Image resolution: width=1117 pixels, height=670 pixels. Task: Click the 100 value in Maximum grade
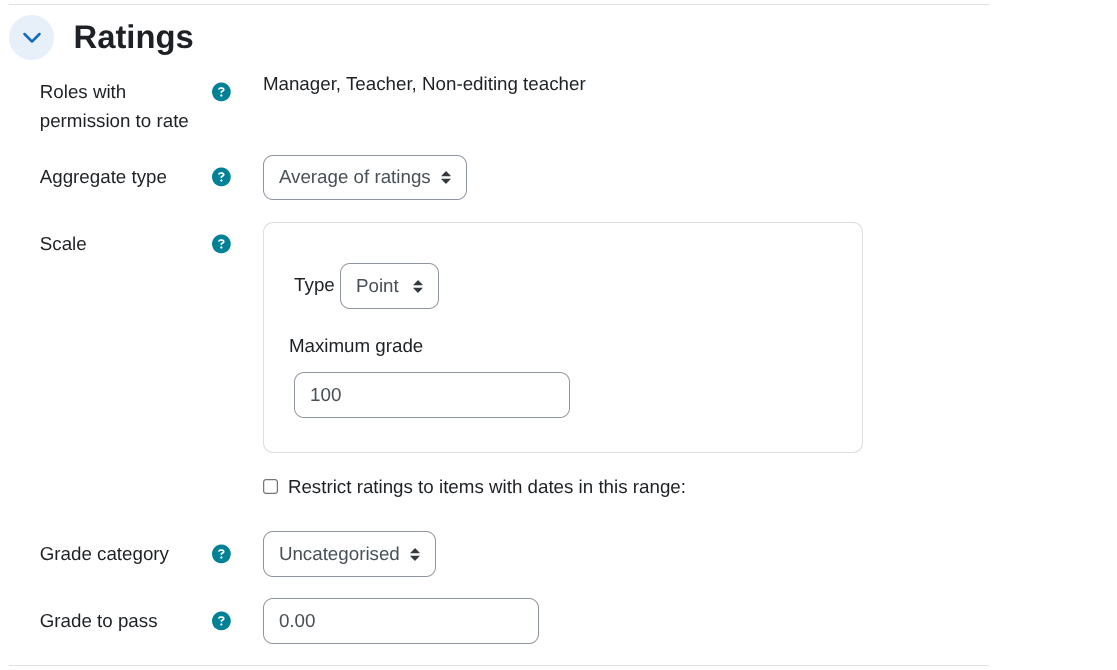coord(325,395)
